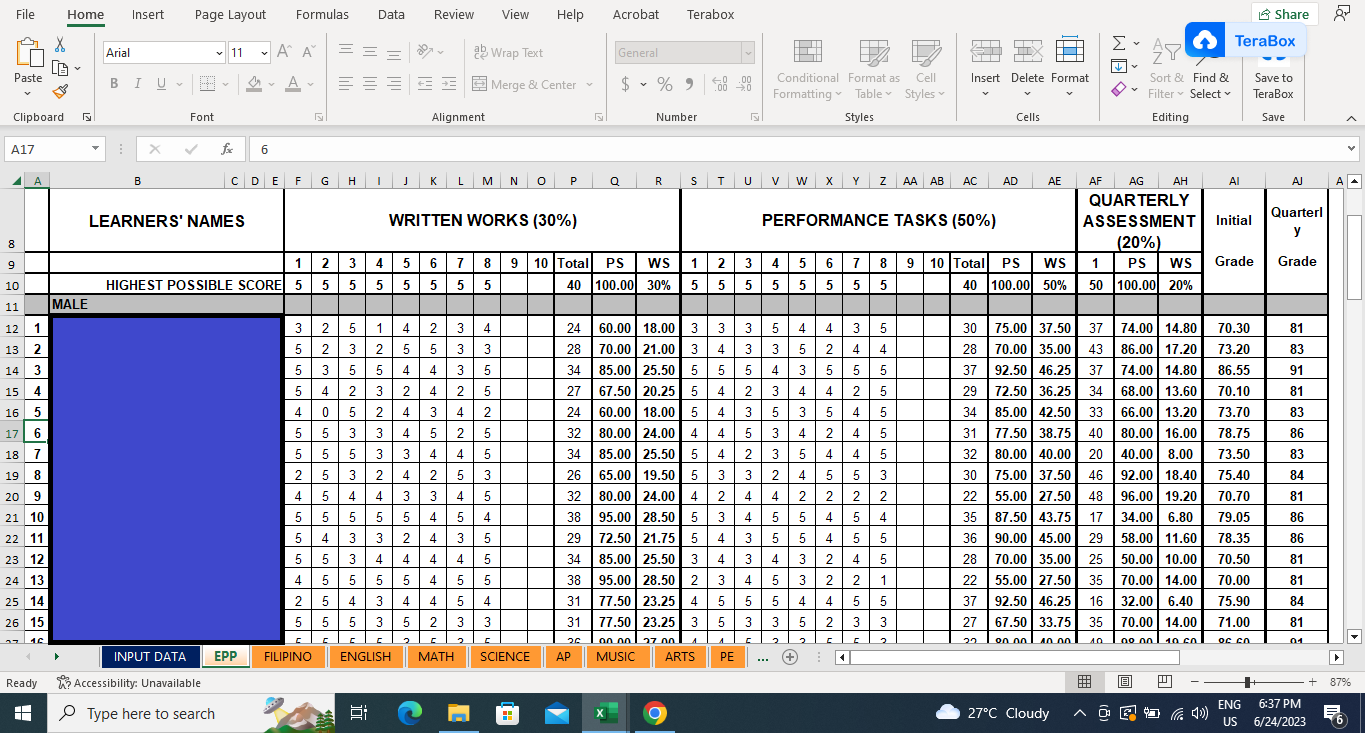Align text to the right
1365x733 pixels.
(x=394, y=84)
